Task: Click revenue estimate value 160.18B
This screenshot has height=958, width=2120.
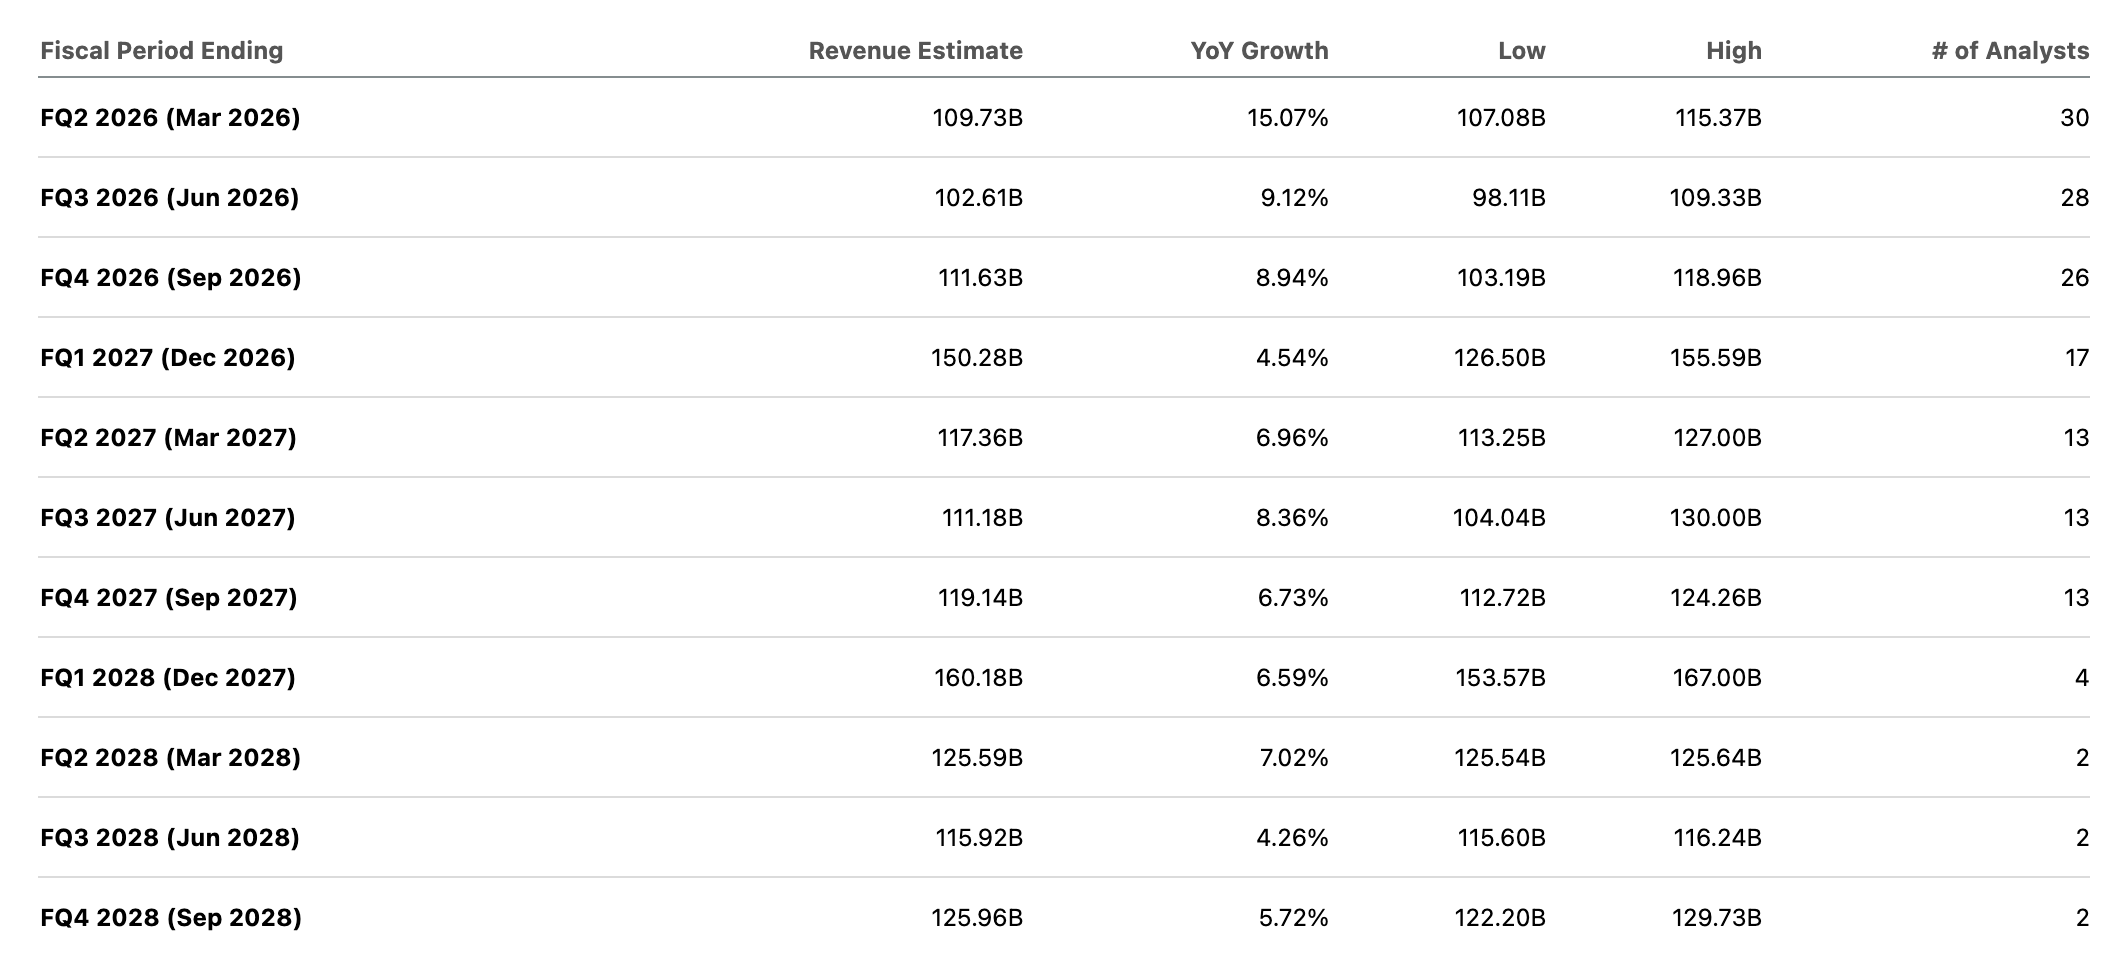Action: (978, 678)
